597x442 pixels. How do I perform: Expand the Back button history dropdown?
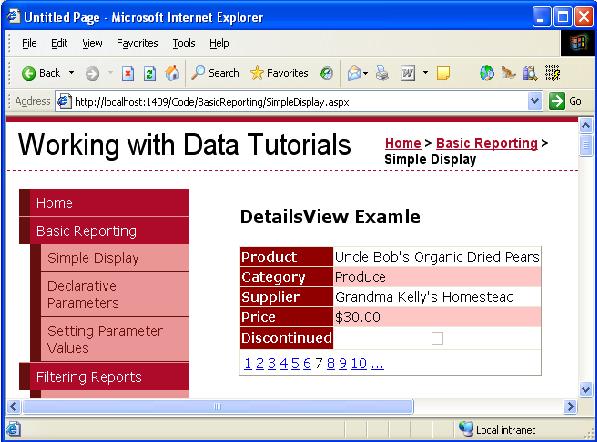click(x=71, y=72)
